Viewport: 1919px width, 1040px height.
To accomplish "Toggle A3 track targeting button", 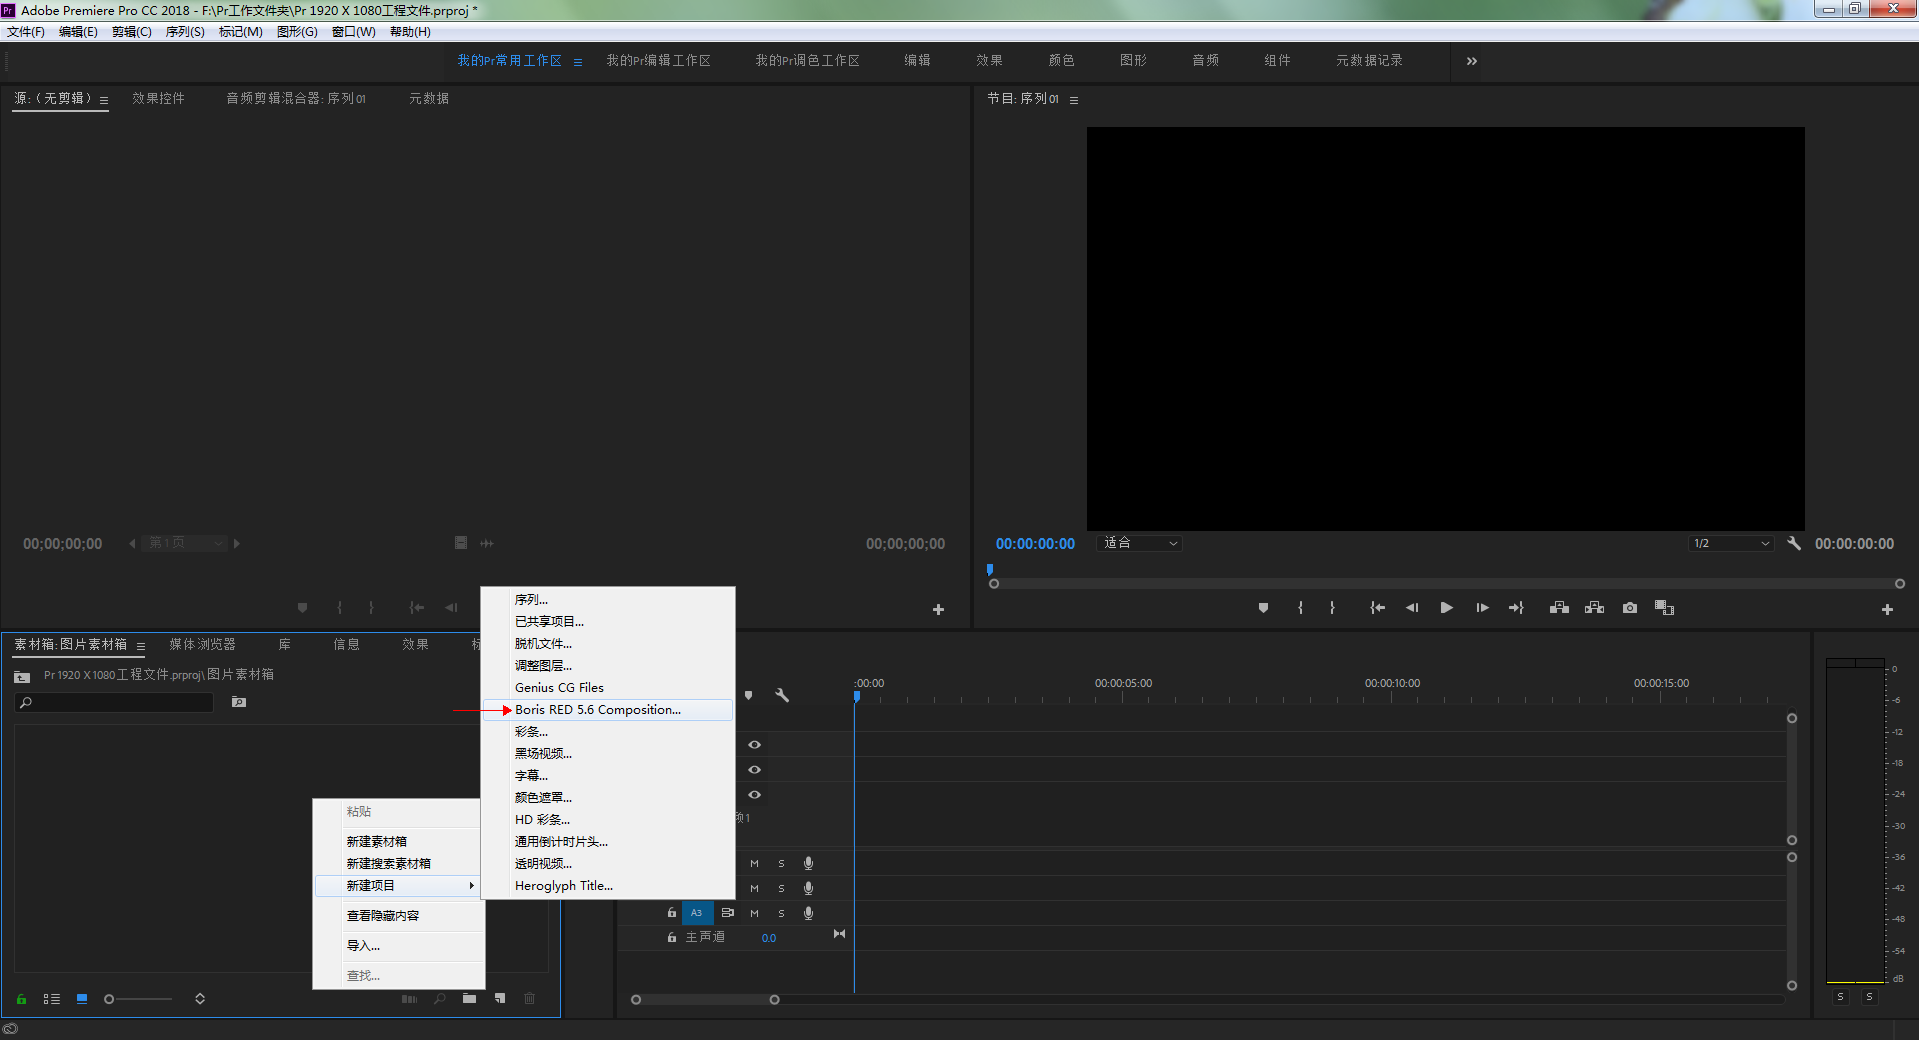I will tap(697, 913).
